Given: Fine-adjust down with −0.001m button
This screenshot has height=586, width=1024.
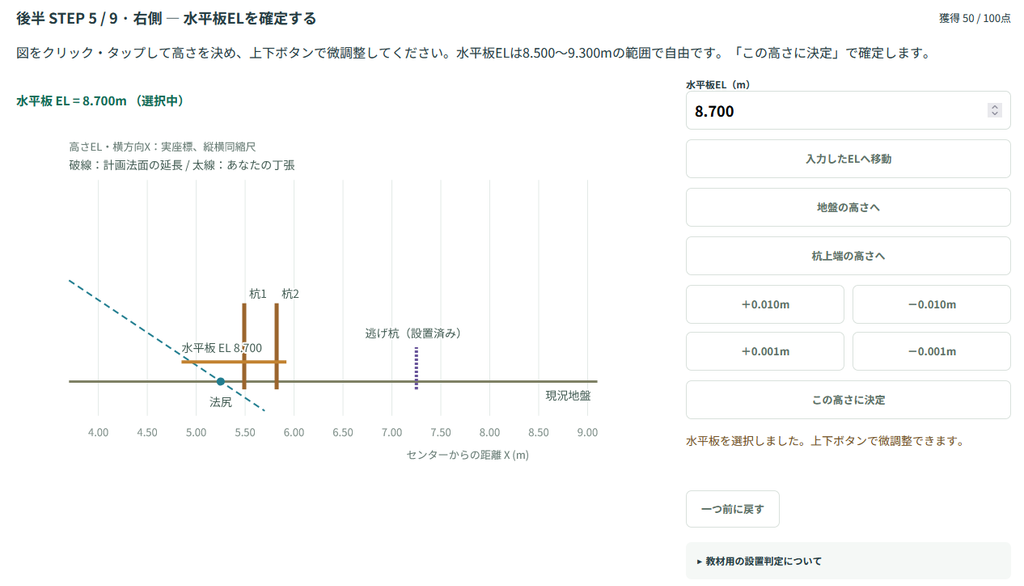Looking at the screenshot, I should (x=931, y=351).
